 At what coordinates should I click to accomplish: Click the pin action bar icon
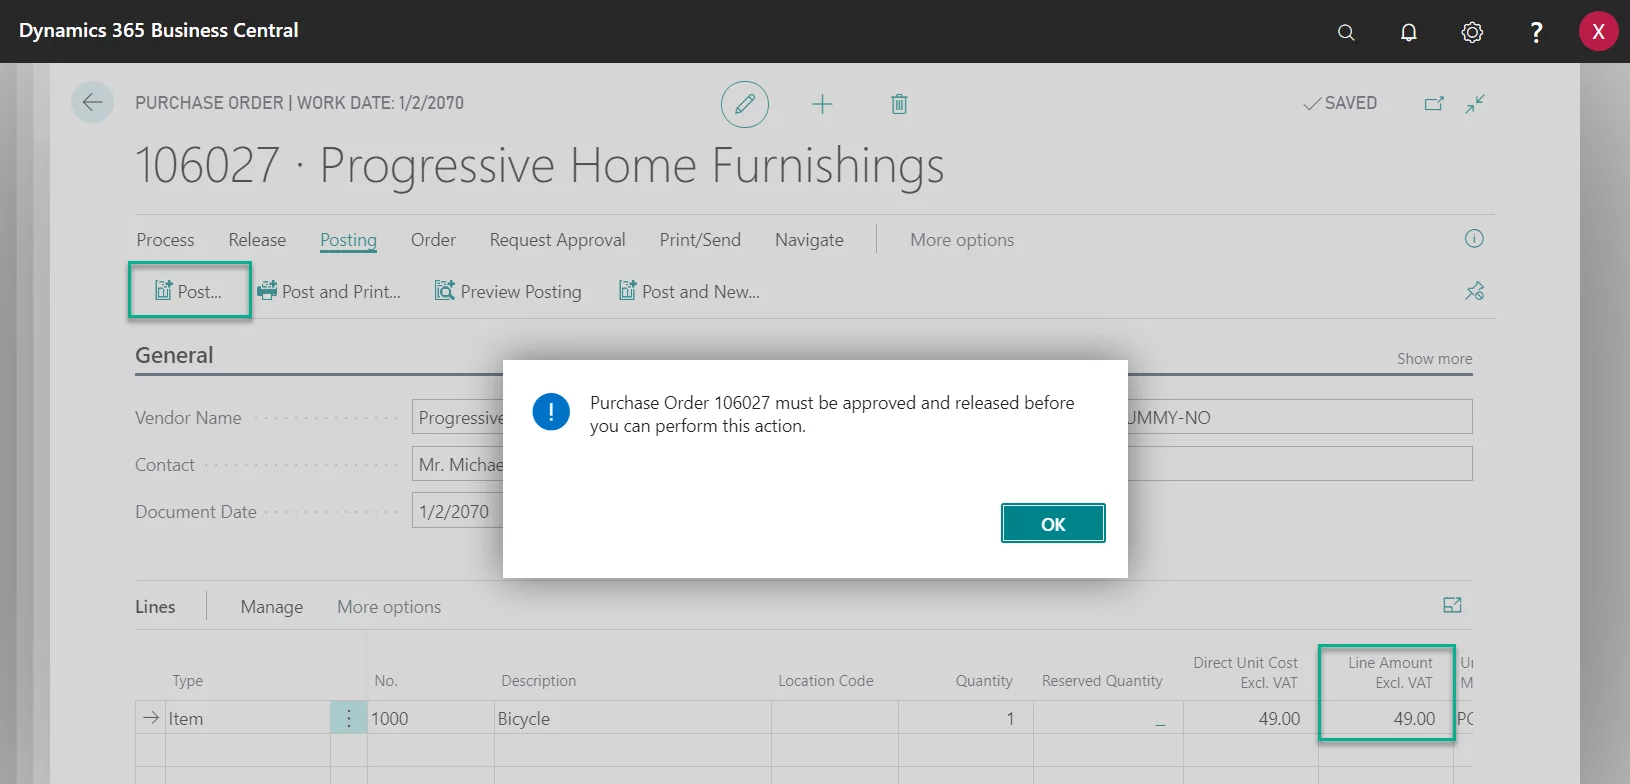[x=1474, y=291]
